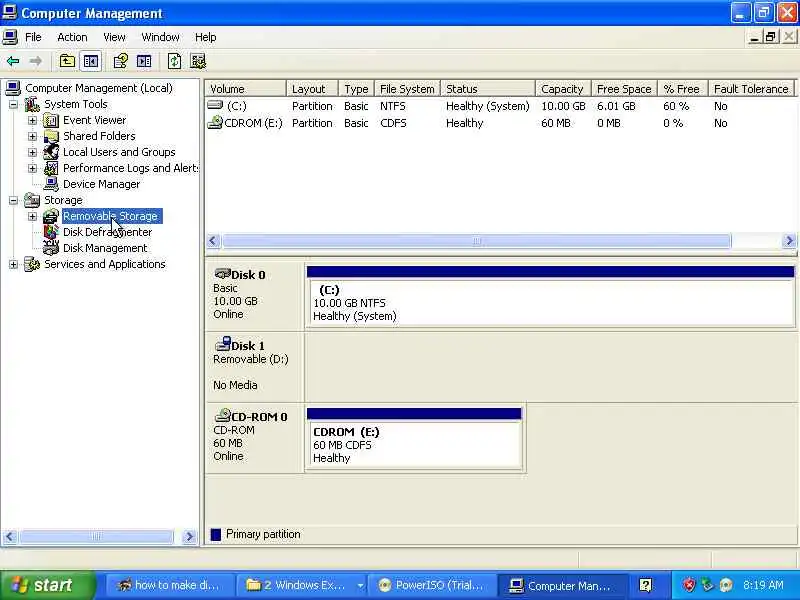
Task: Open the View menu
Action: point(114,37)
